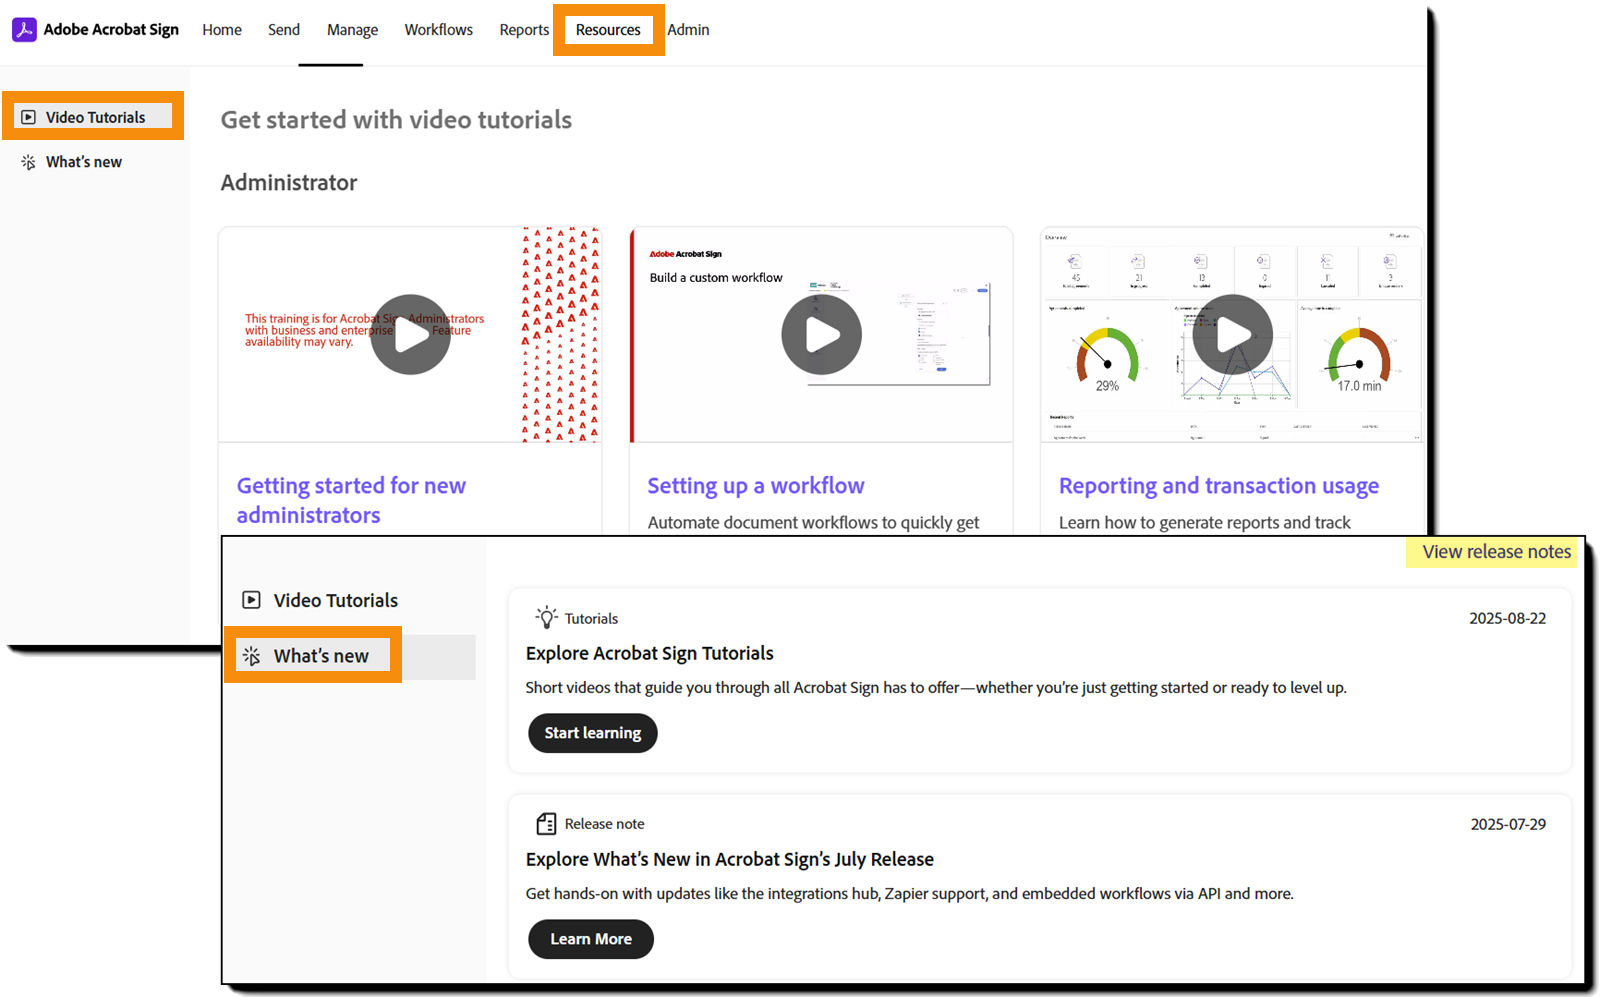This screenshot has width=1600, height=997.
Task: Open the Admin section
Action: [x=688, y=30]
